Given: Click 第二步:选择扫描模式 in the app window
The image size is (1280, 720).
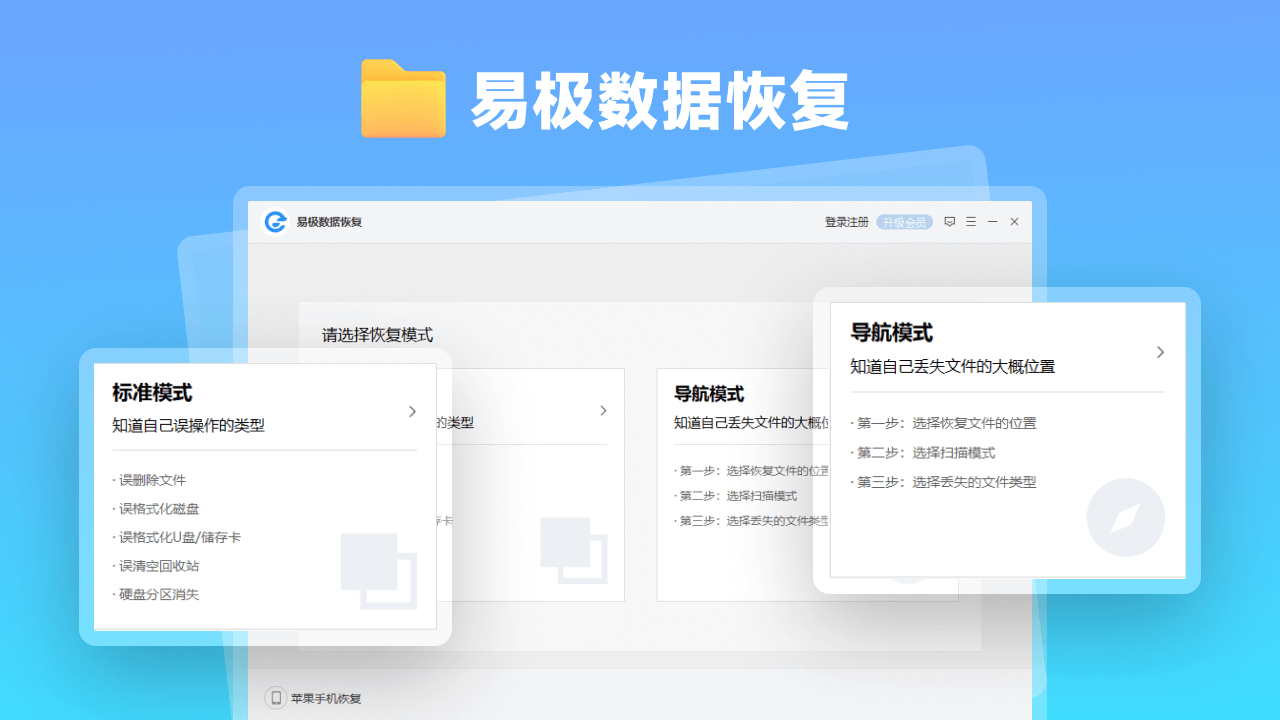Looking at the screenshot, I should pos(736,496).
